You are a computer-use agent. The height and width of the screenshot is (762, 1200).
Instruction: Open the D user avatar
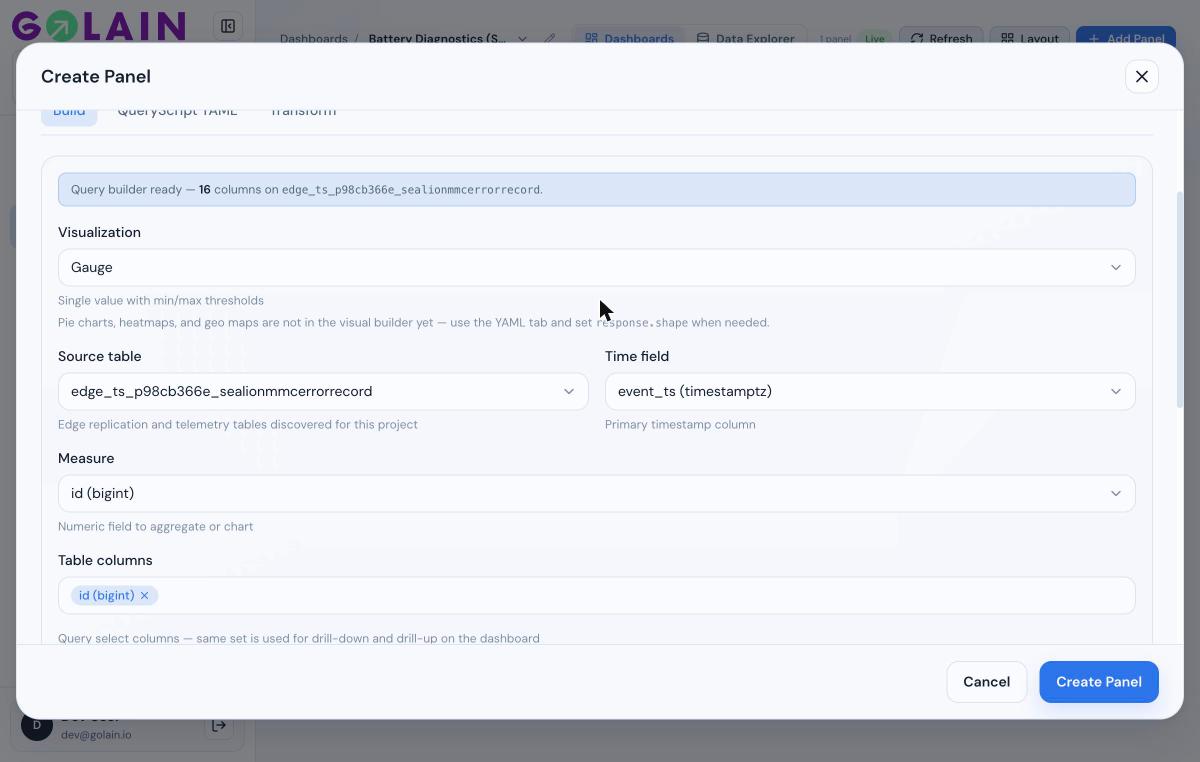[x=37, y=726]
